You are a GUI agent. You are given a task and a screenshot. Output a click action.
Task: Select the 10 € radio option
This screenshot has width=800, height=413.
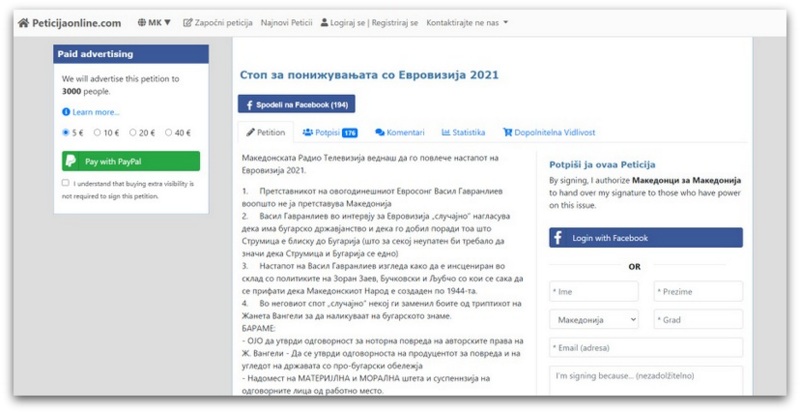(98, 132)
